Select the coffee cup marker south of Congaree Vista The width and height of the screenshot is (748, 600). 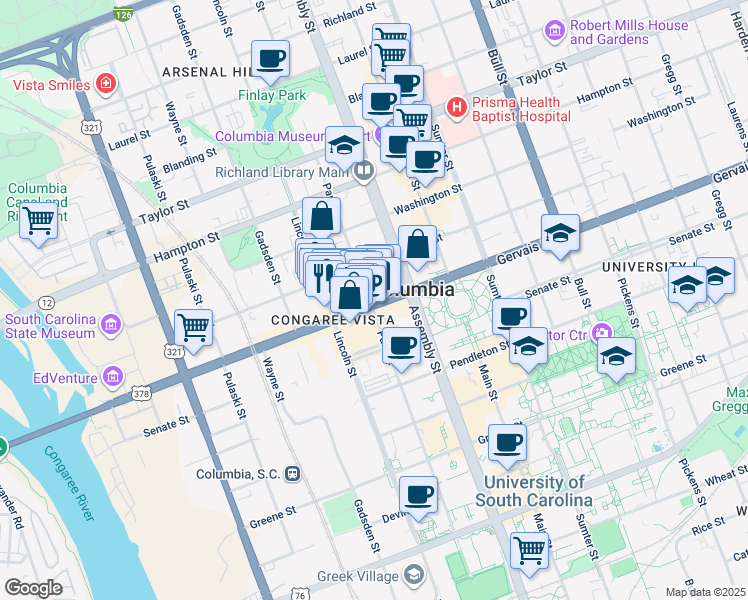(401, 346)
